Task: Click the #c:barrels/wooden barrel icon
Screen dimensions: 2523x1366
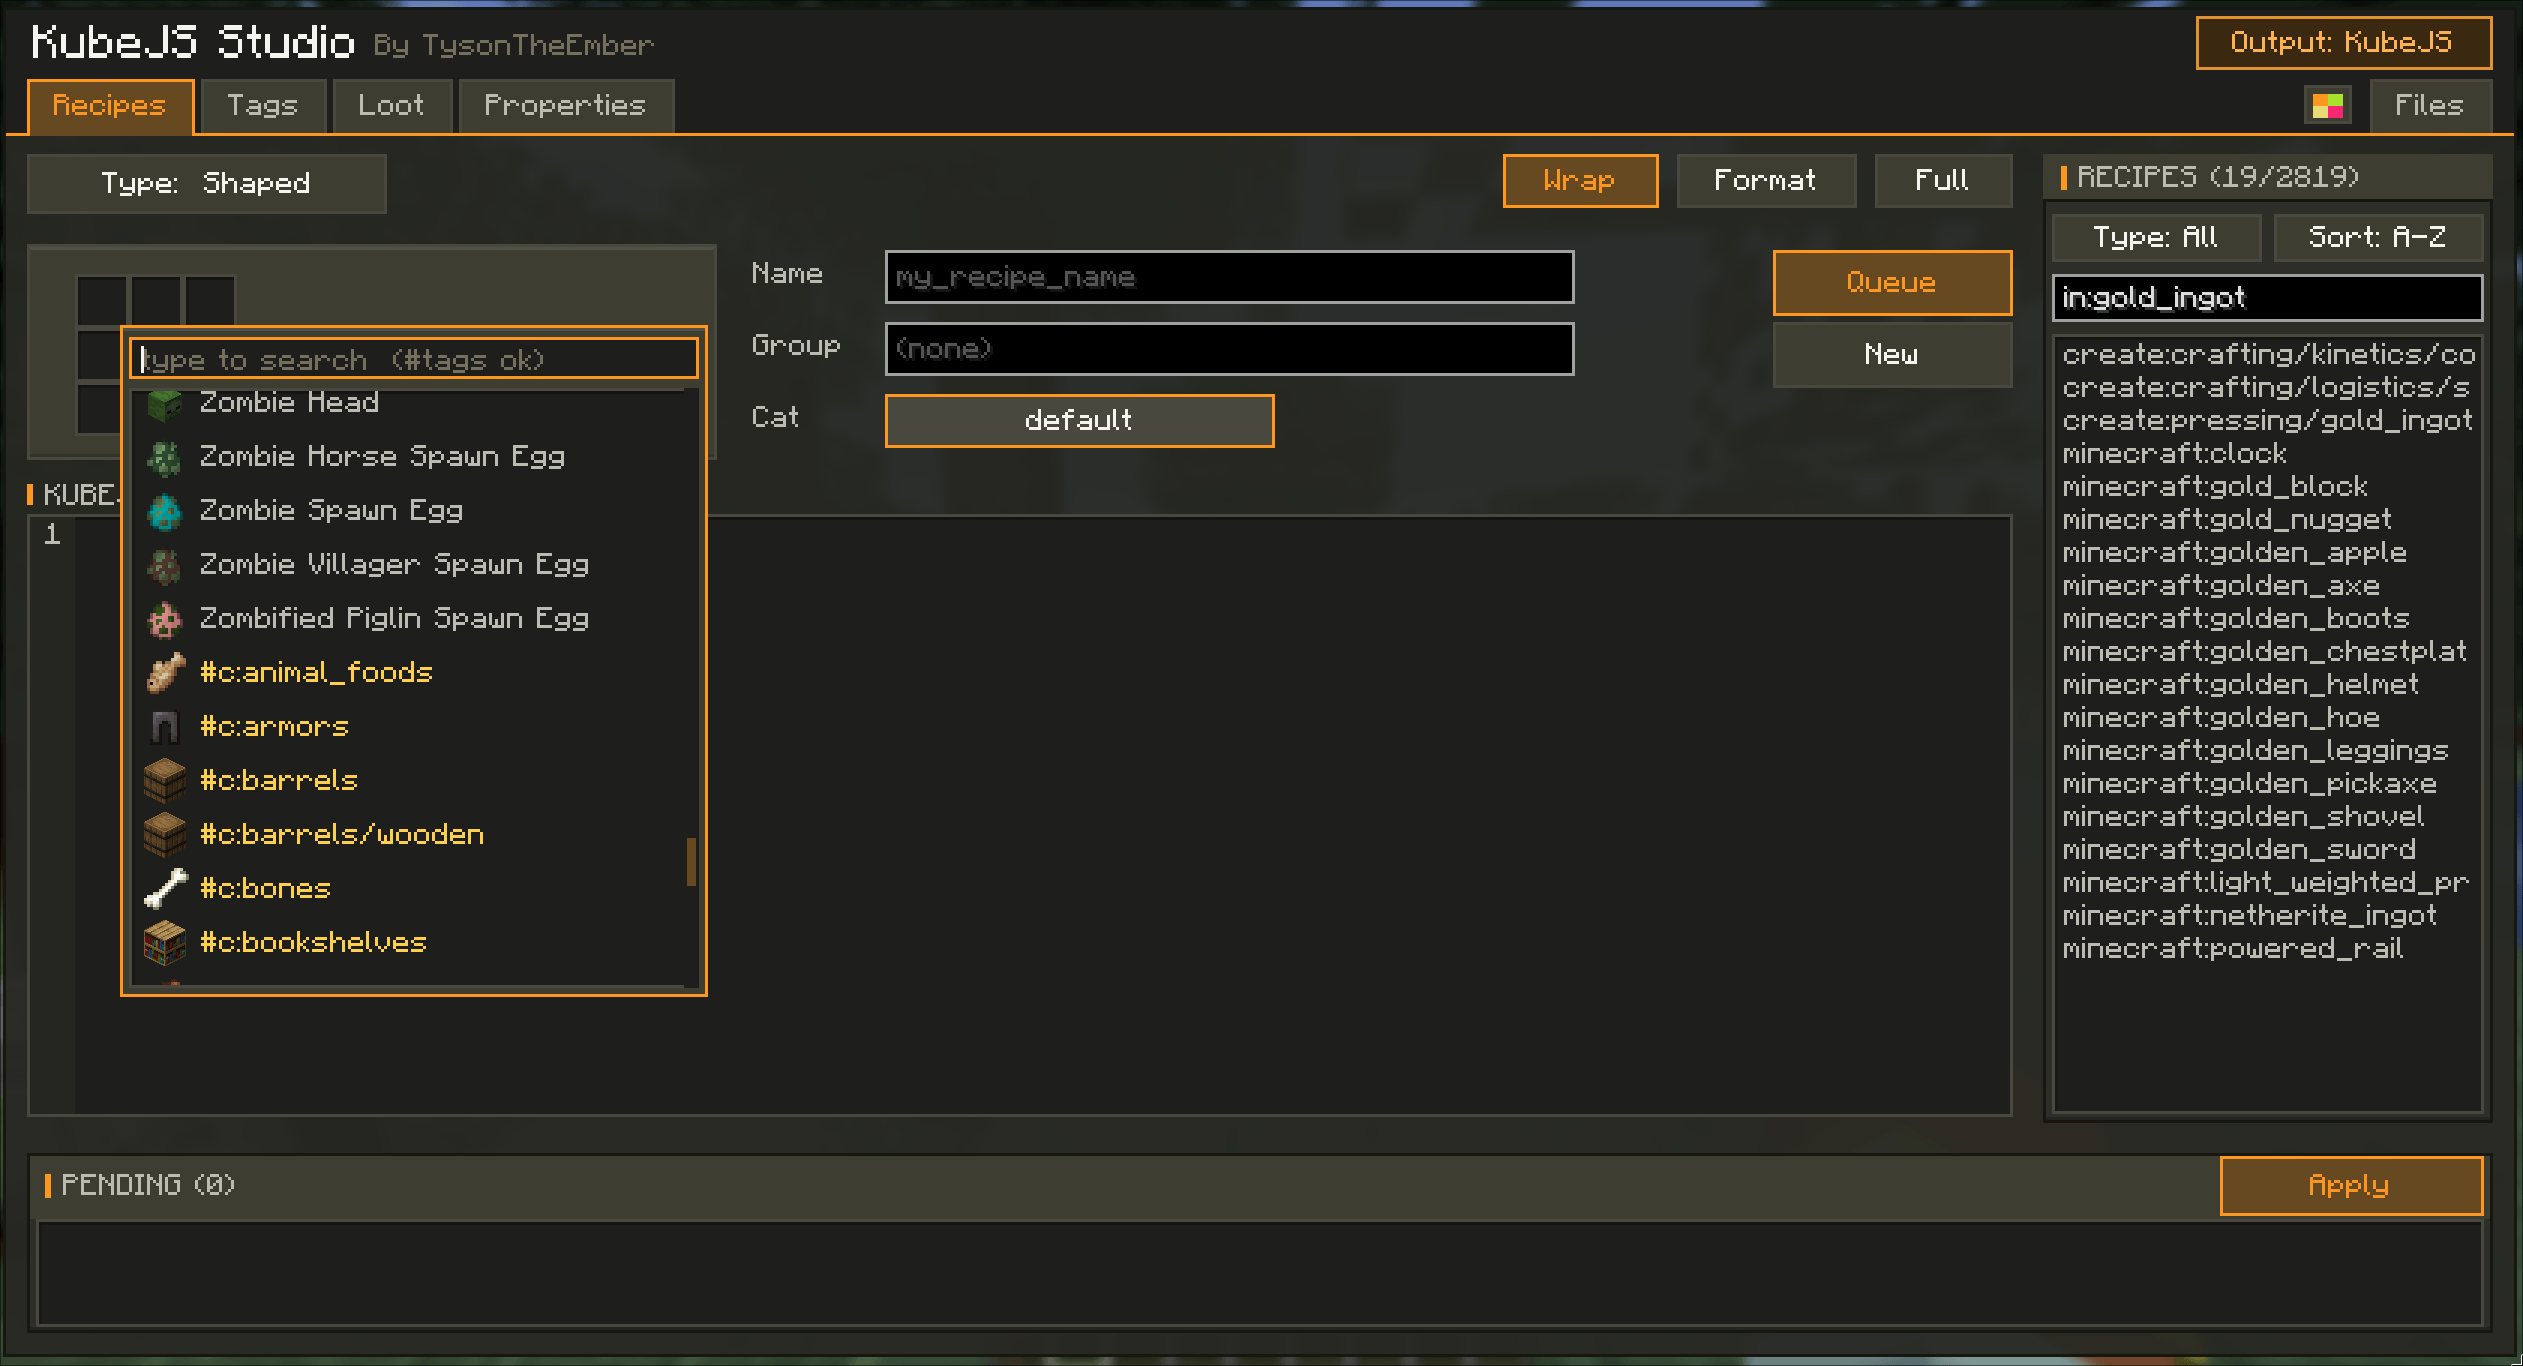Action: (165, 835)
